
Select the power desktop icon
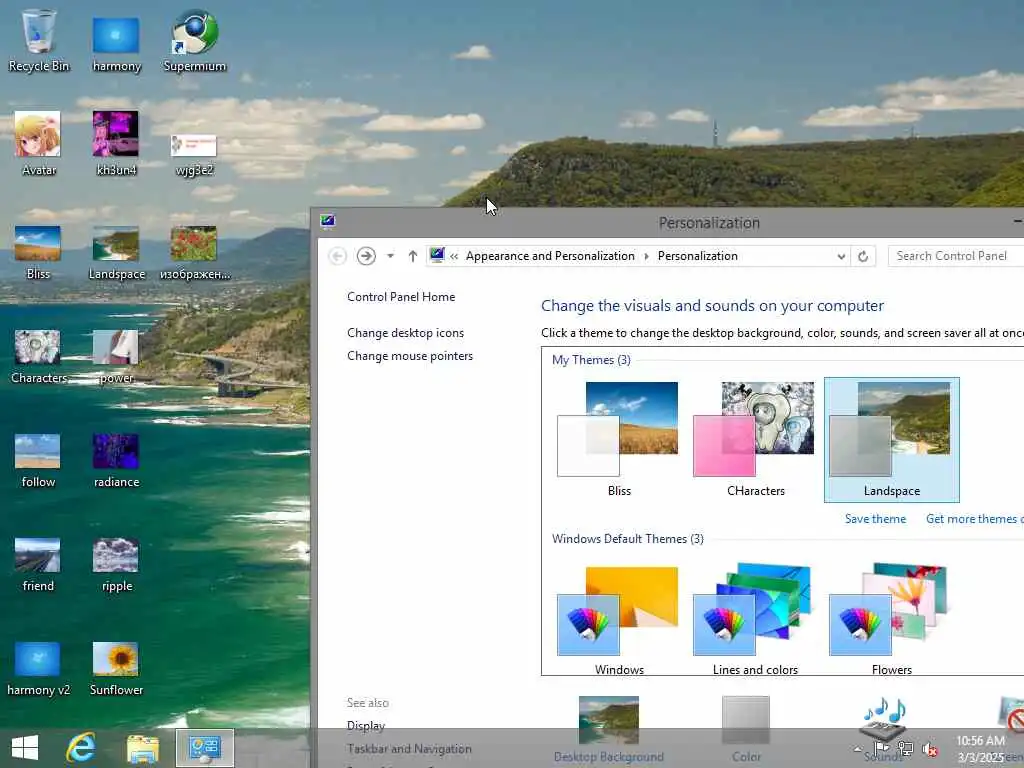point(116,357)
